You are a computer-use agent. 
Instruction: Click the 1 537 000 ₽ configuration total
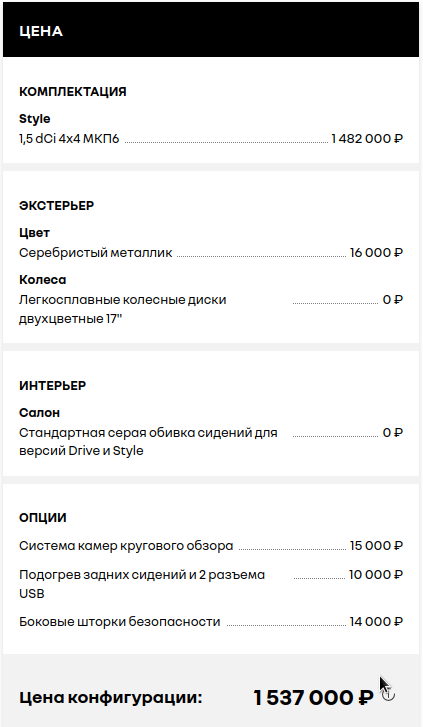point(313,697)
